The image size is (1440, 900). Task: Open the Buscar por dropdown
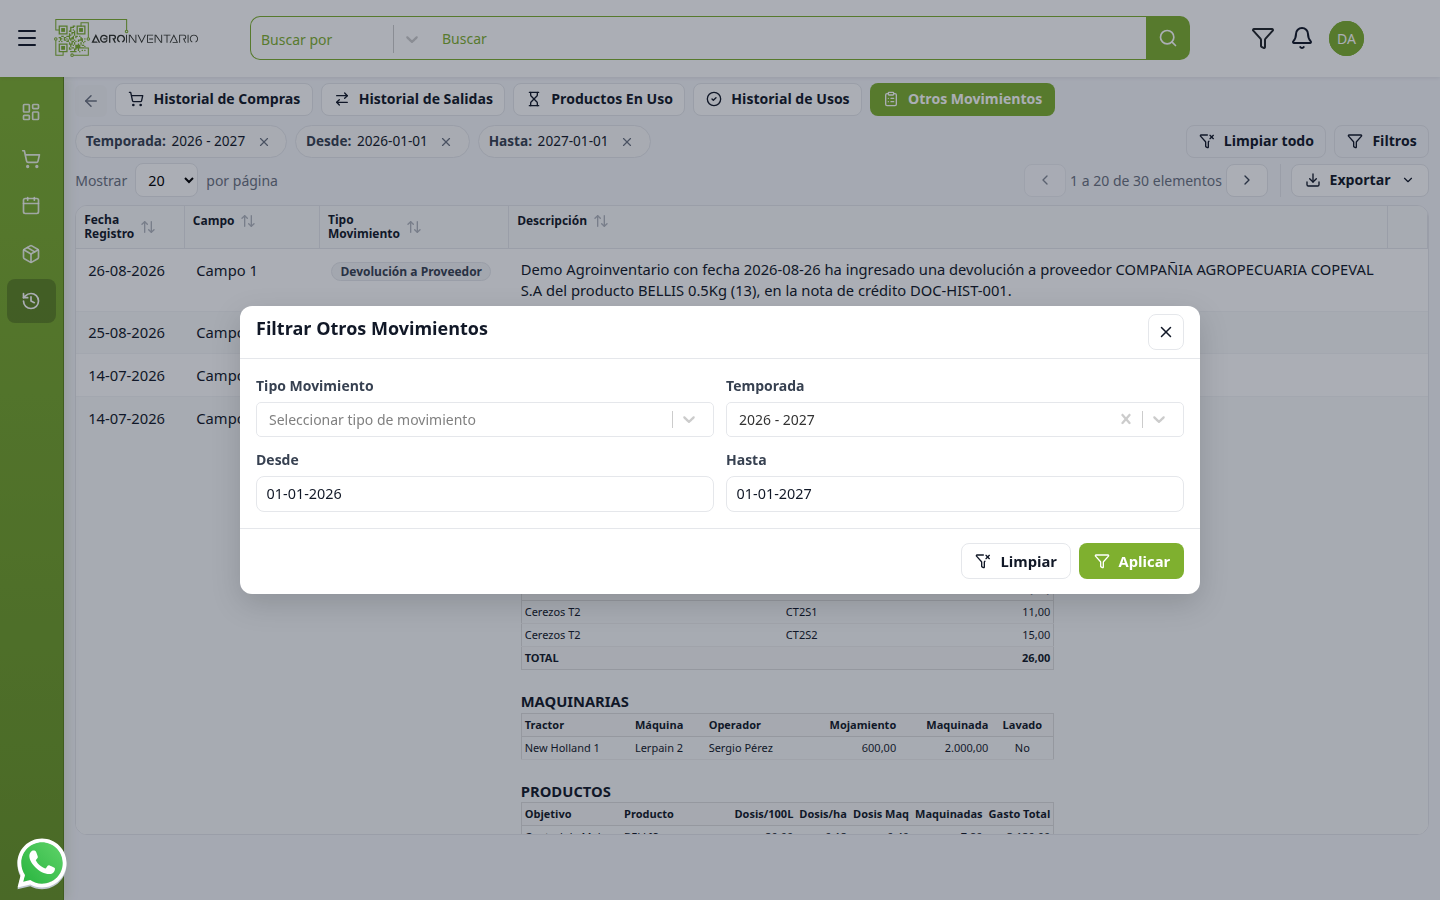click(340, 39)
